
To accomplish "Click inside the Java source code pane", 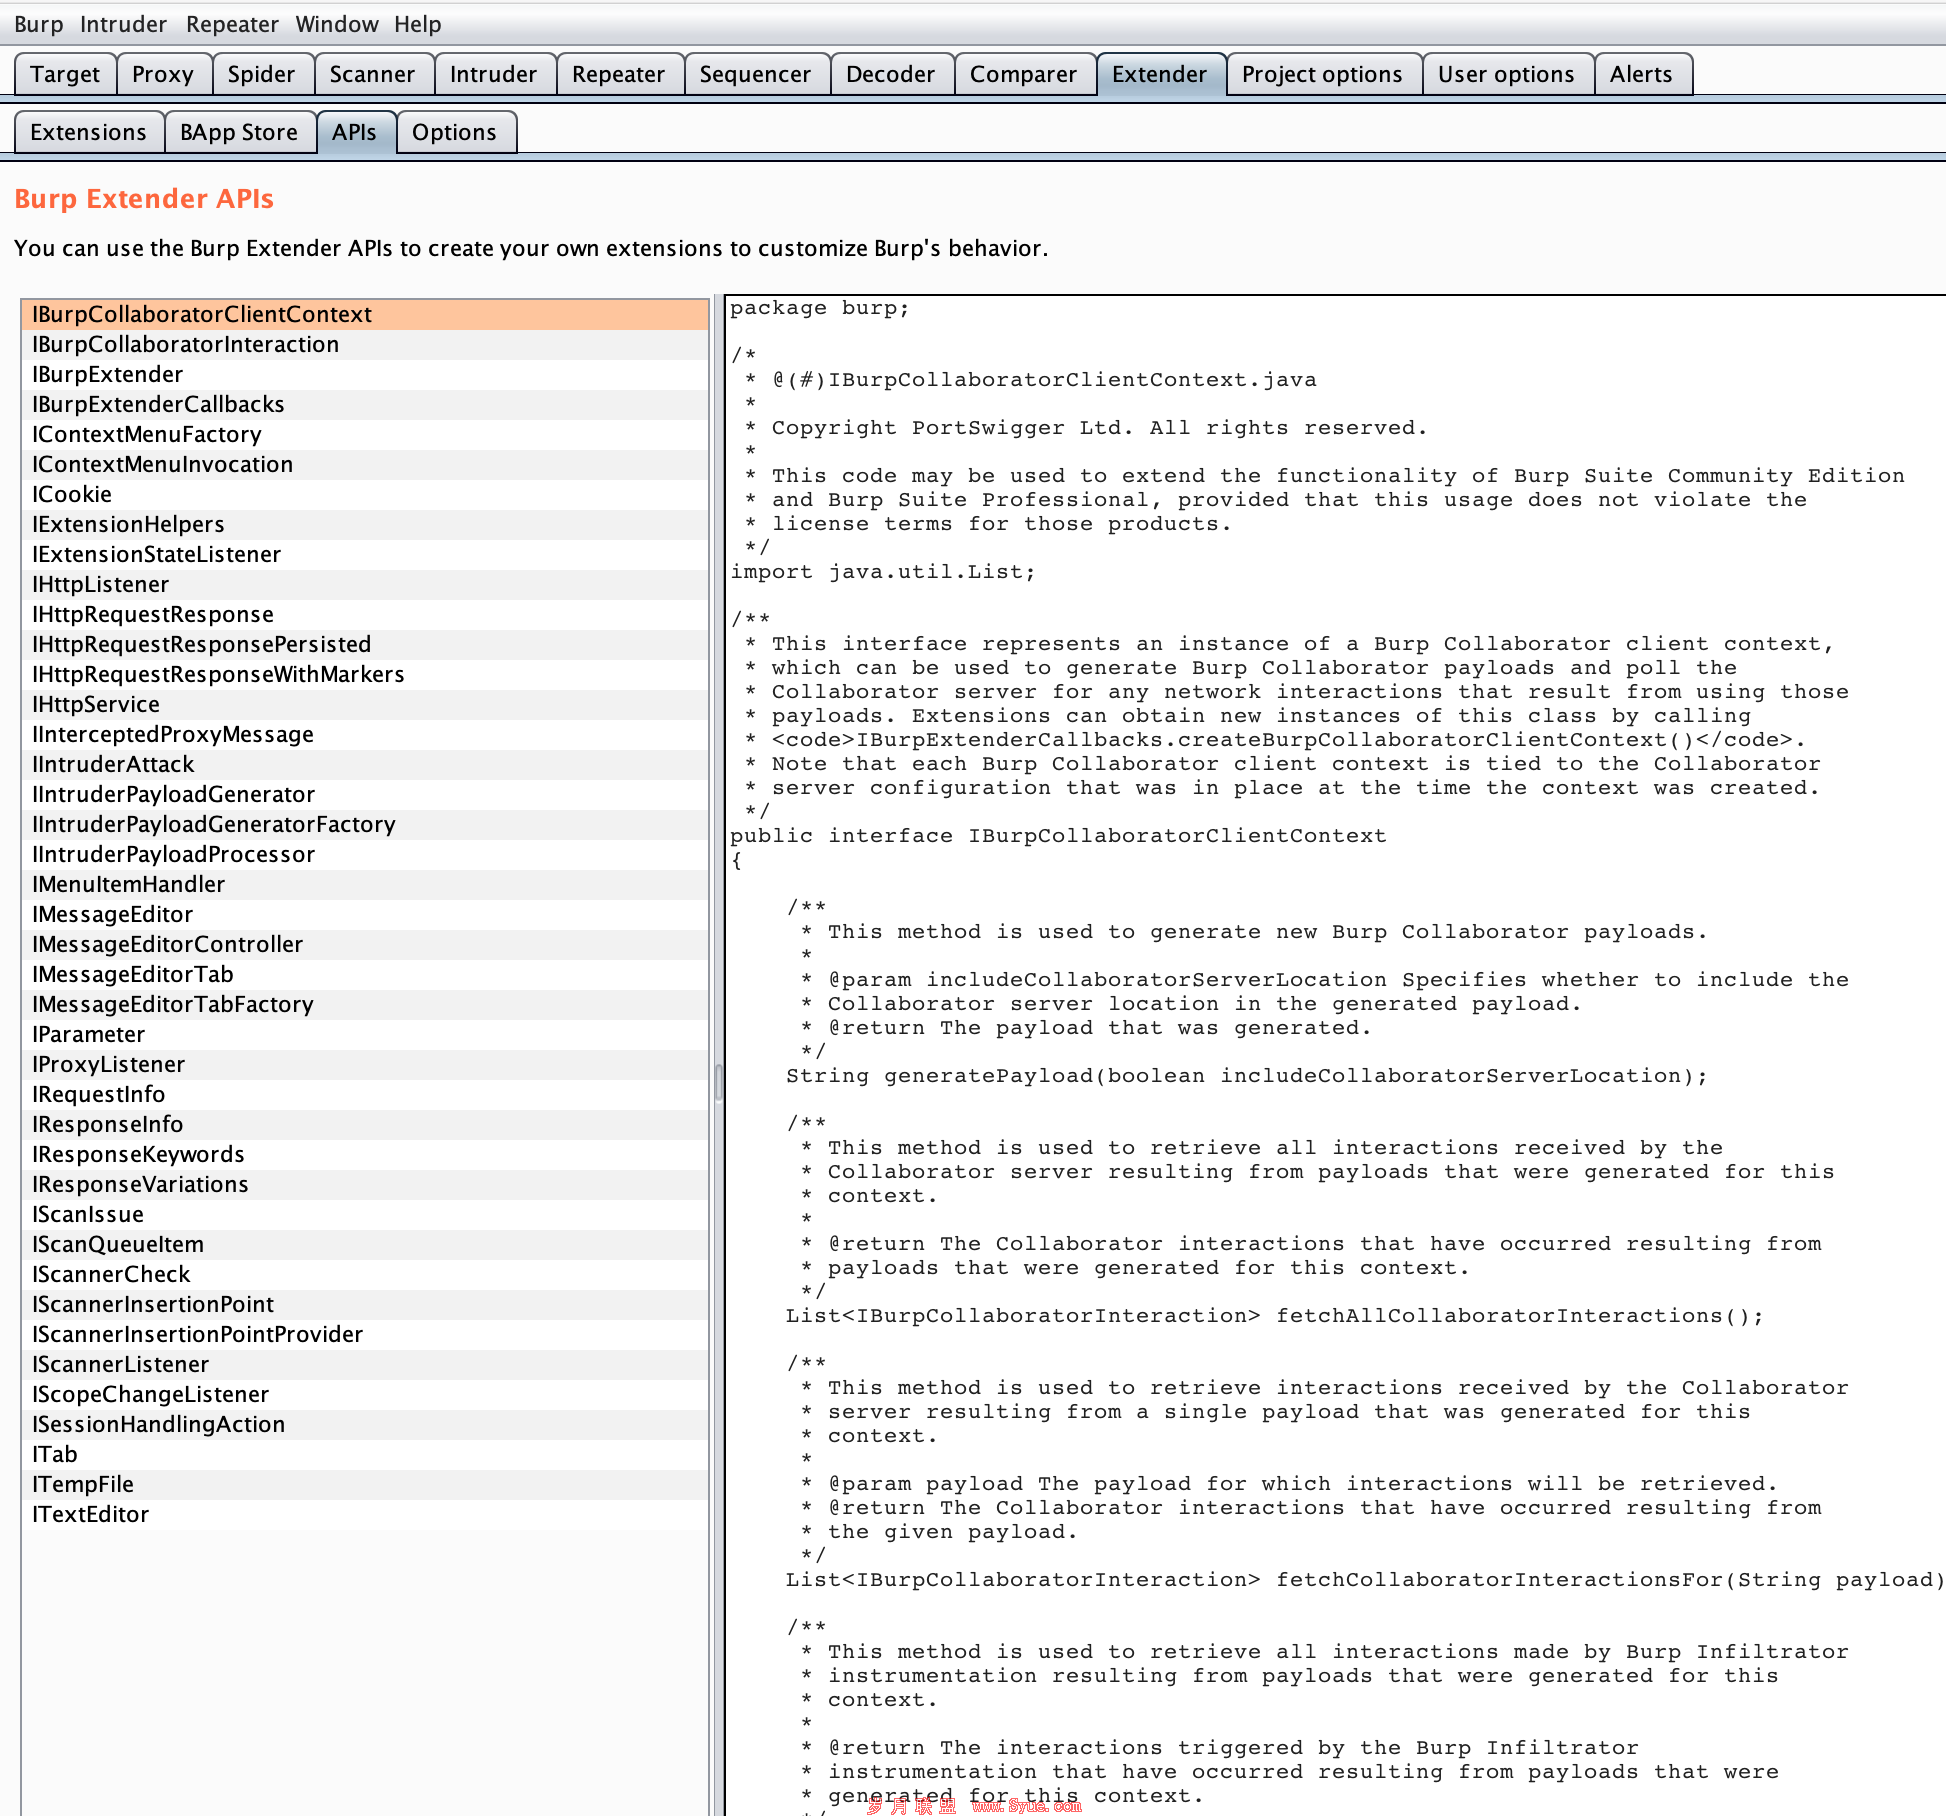I will [x=1336, y=1055].
